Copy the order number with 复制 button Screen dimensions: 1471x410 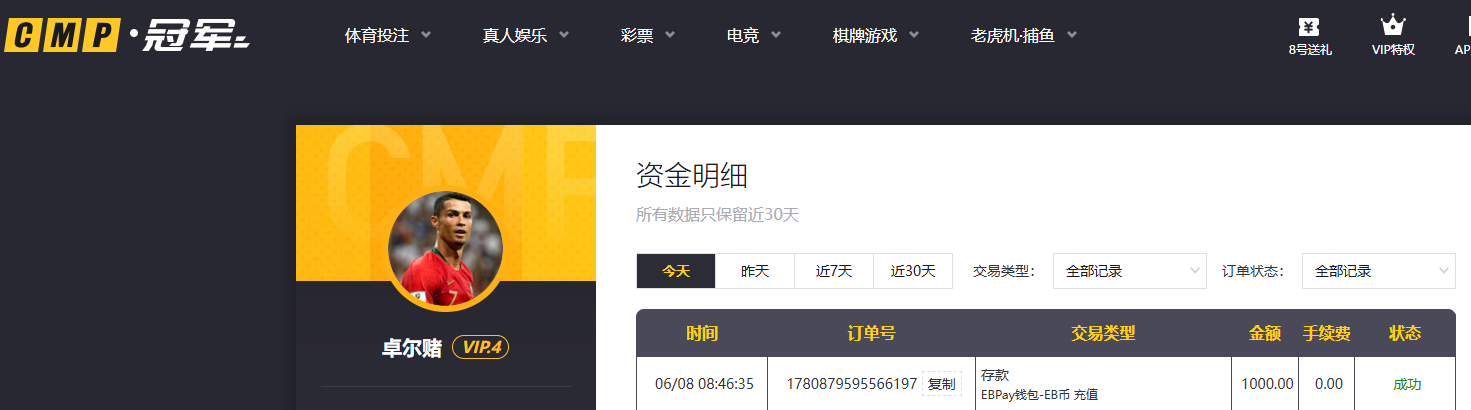click(941, 384)
